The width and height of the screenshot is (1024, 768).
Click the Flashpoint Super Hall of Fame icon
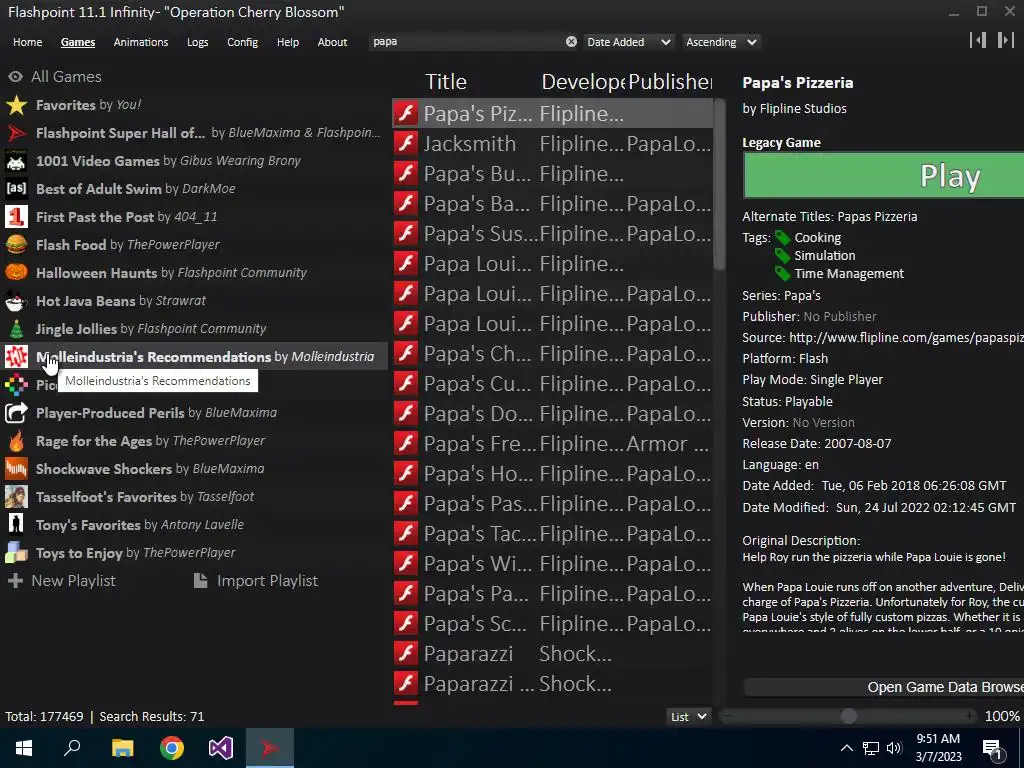[x=16, y=133]
